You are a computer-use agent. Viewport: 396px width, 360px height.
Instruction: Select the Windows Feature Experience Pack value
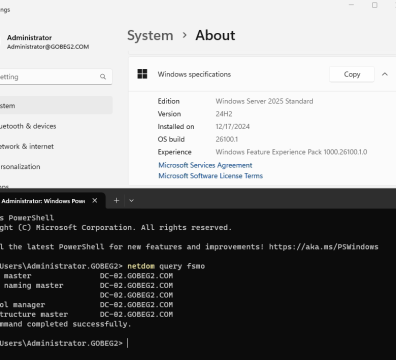(291, 152)
